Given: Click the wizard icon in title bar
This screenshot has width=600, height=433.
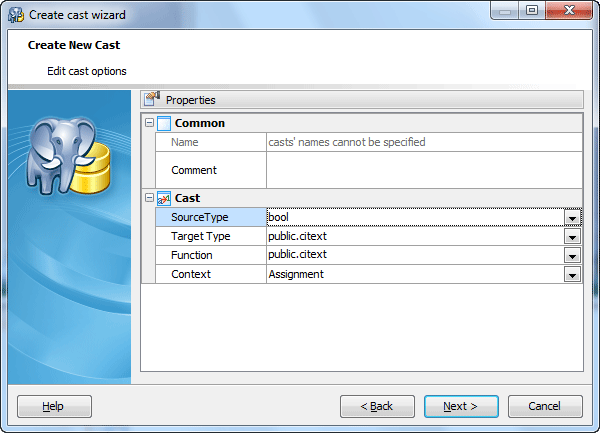Looking at the screenshot, I should (15, 12).
